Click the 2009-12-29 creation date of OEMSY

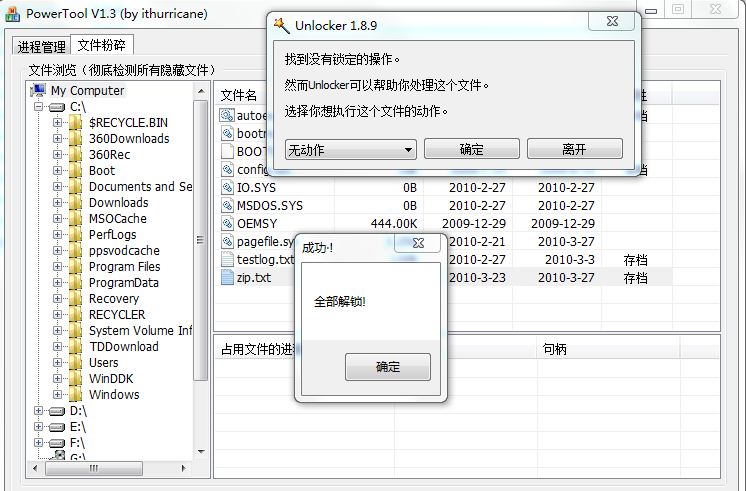474,224
